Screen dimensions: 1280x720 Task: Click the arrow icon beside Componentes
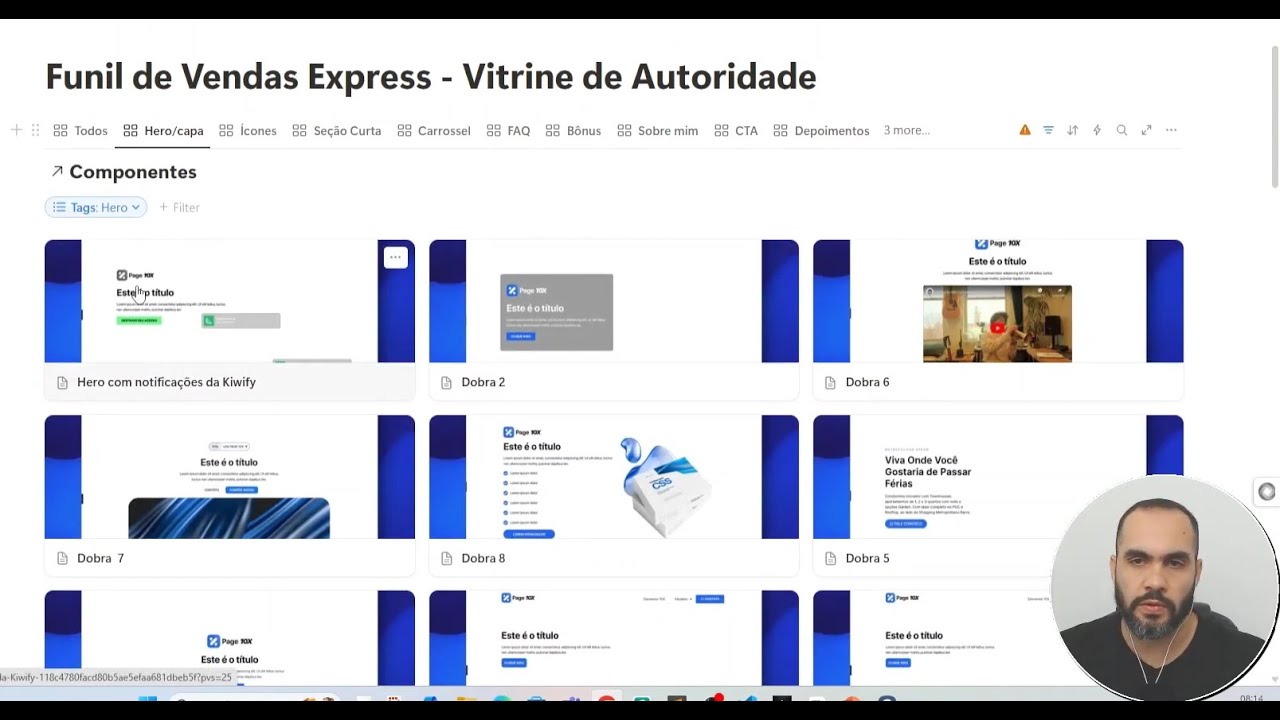coord(57,172)
